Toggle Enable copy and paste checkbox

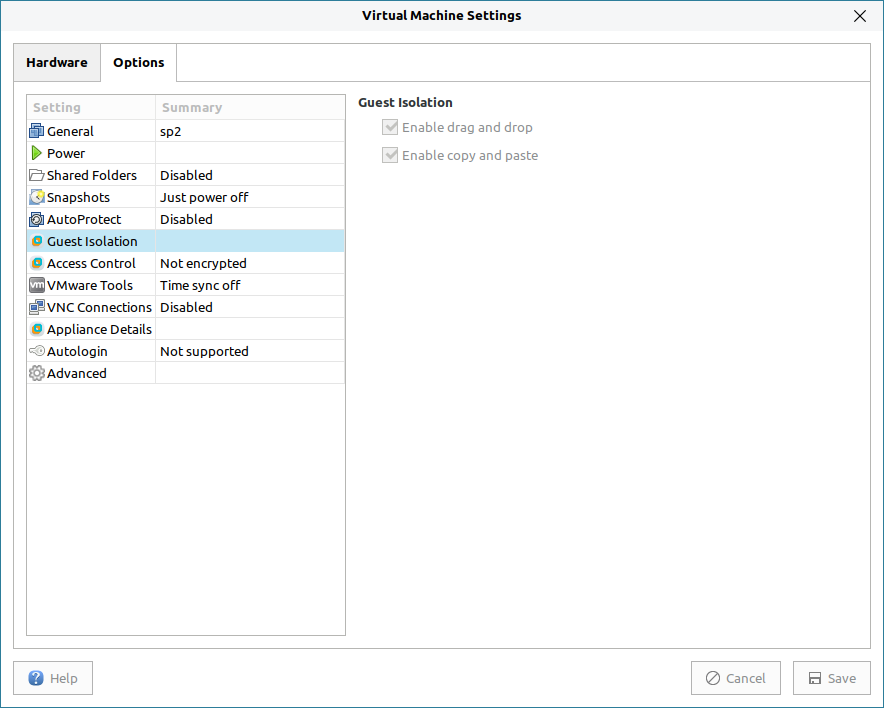click(x=390, y=156)
